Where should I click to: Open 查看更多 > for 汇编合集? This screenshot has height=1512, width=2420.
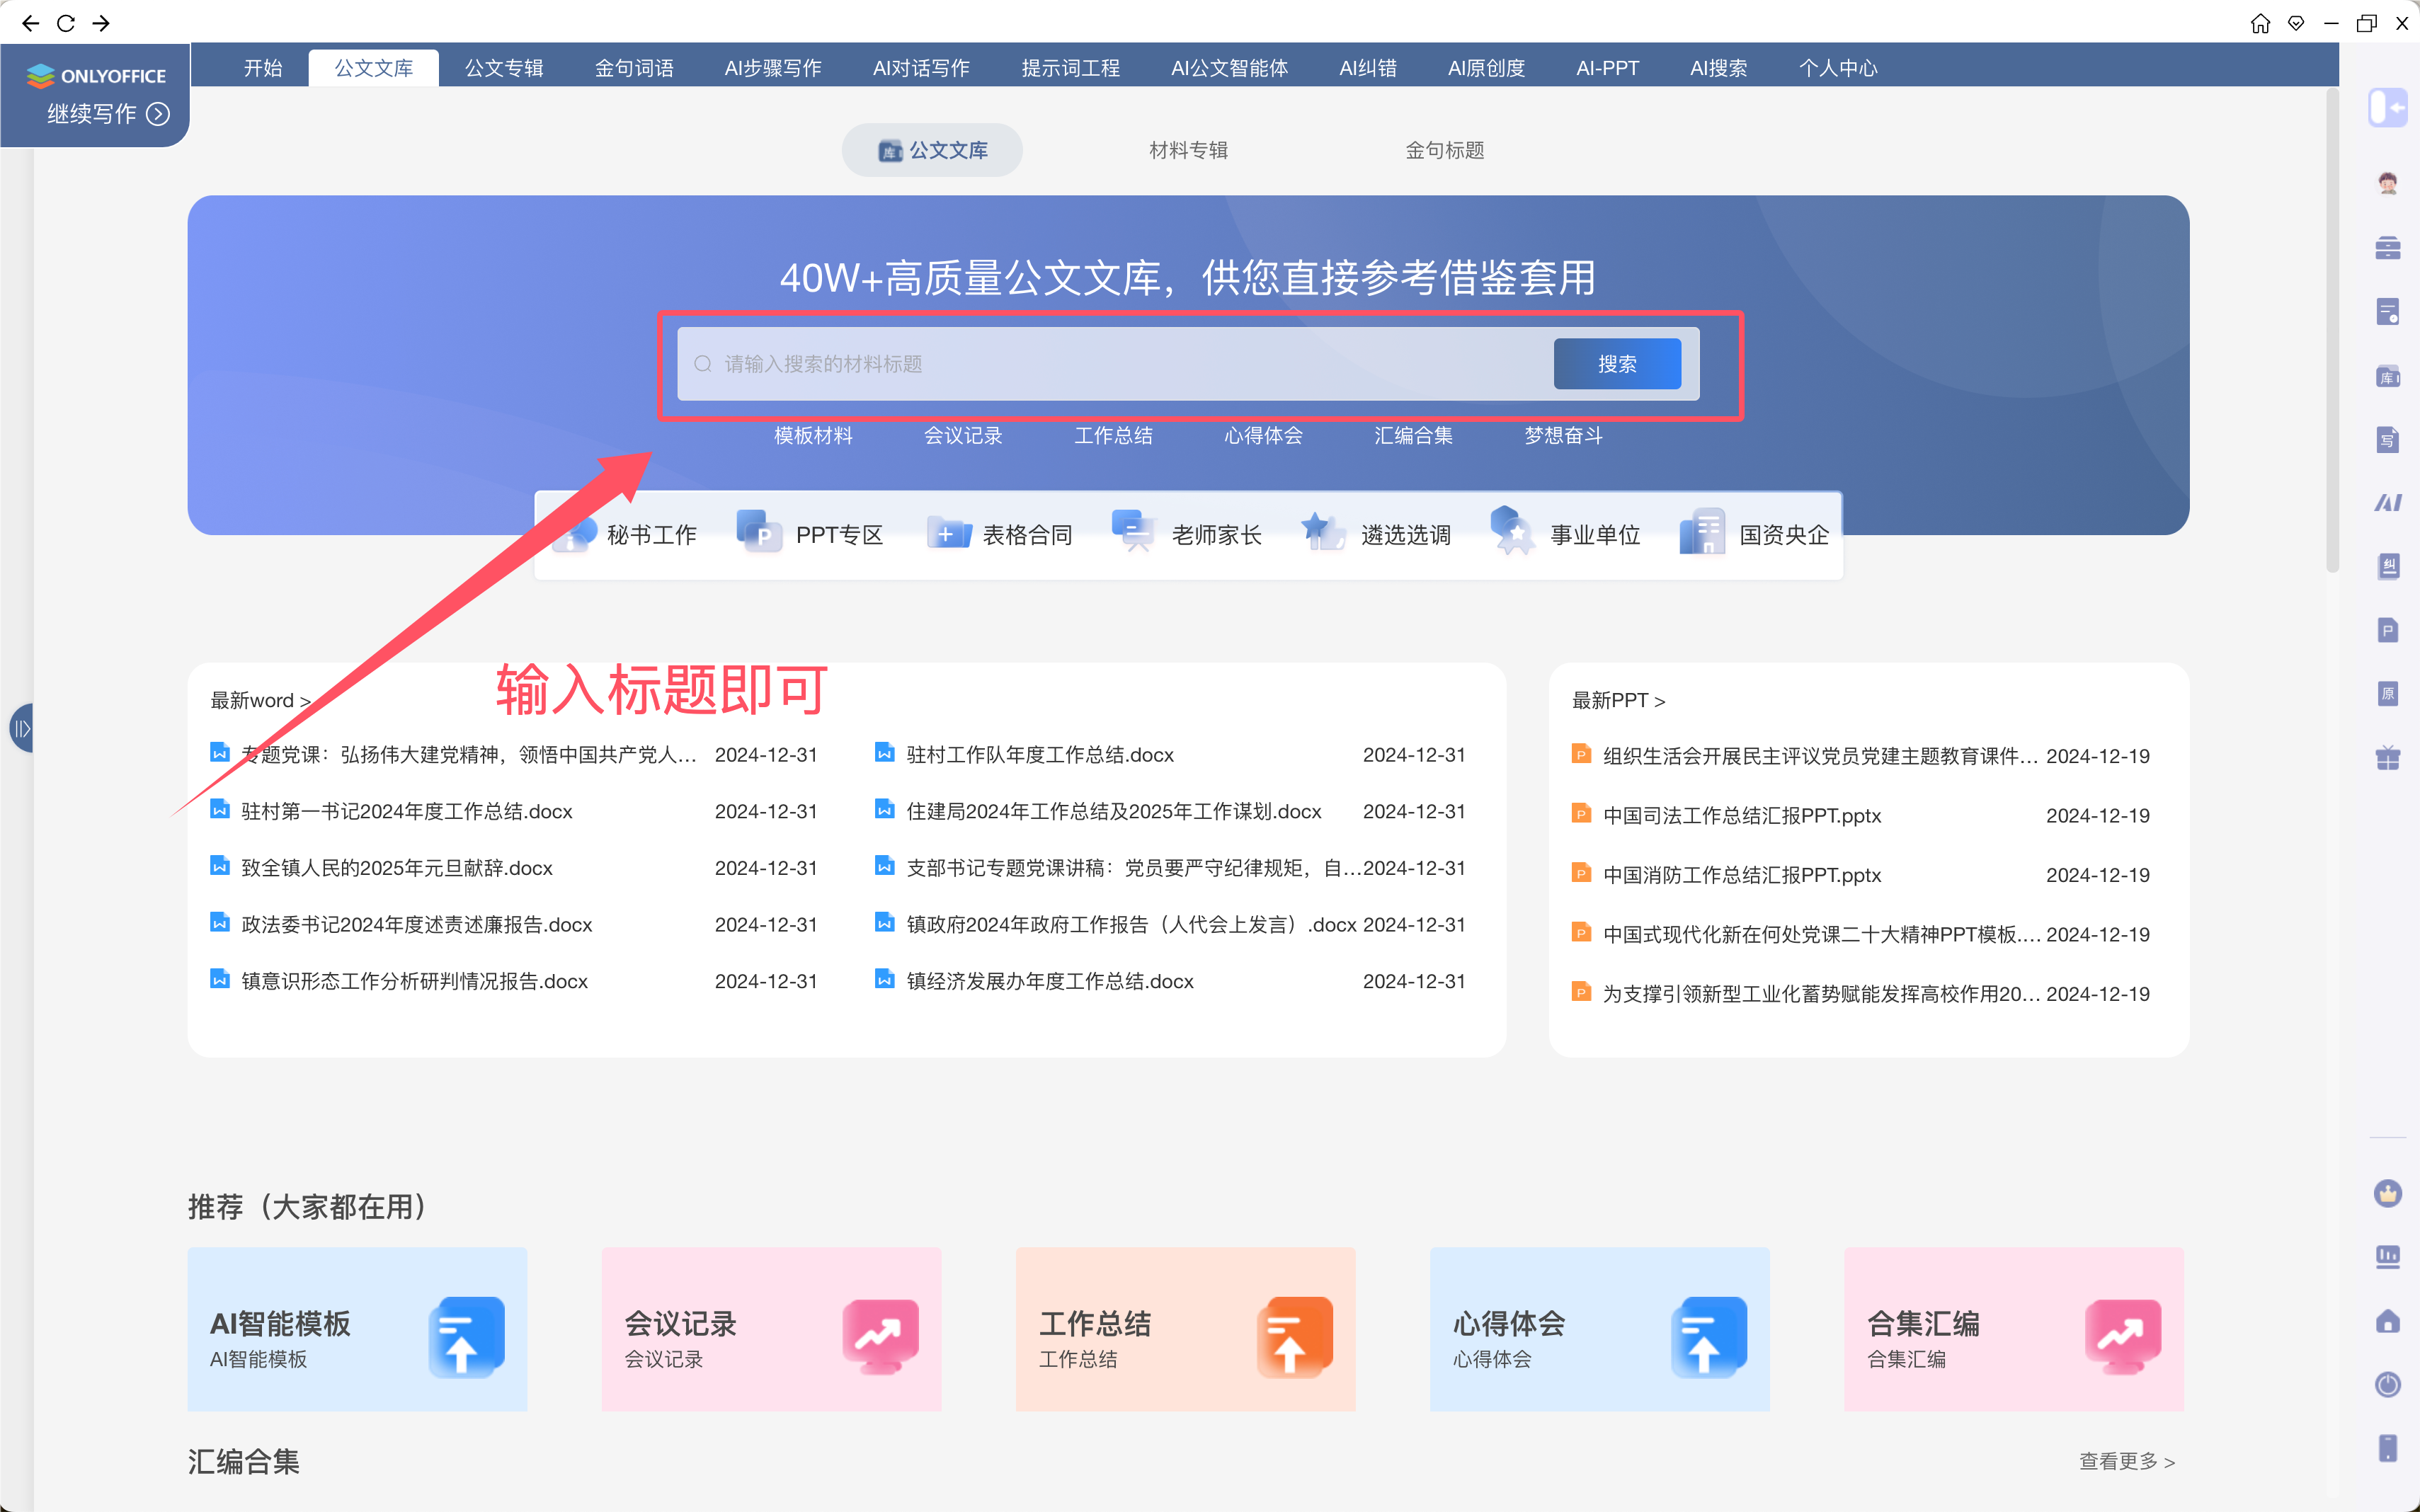[2127, 1462]
